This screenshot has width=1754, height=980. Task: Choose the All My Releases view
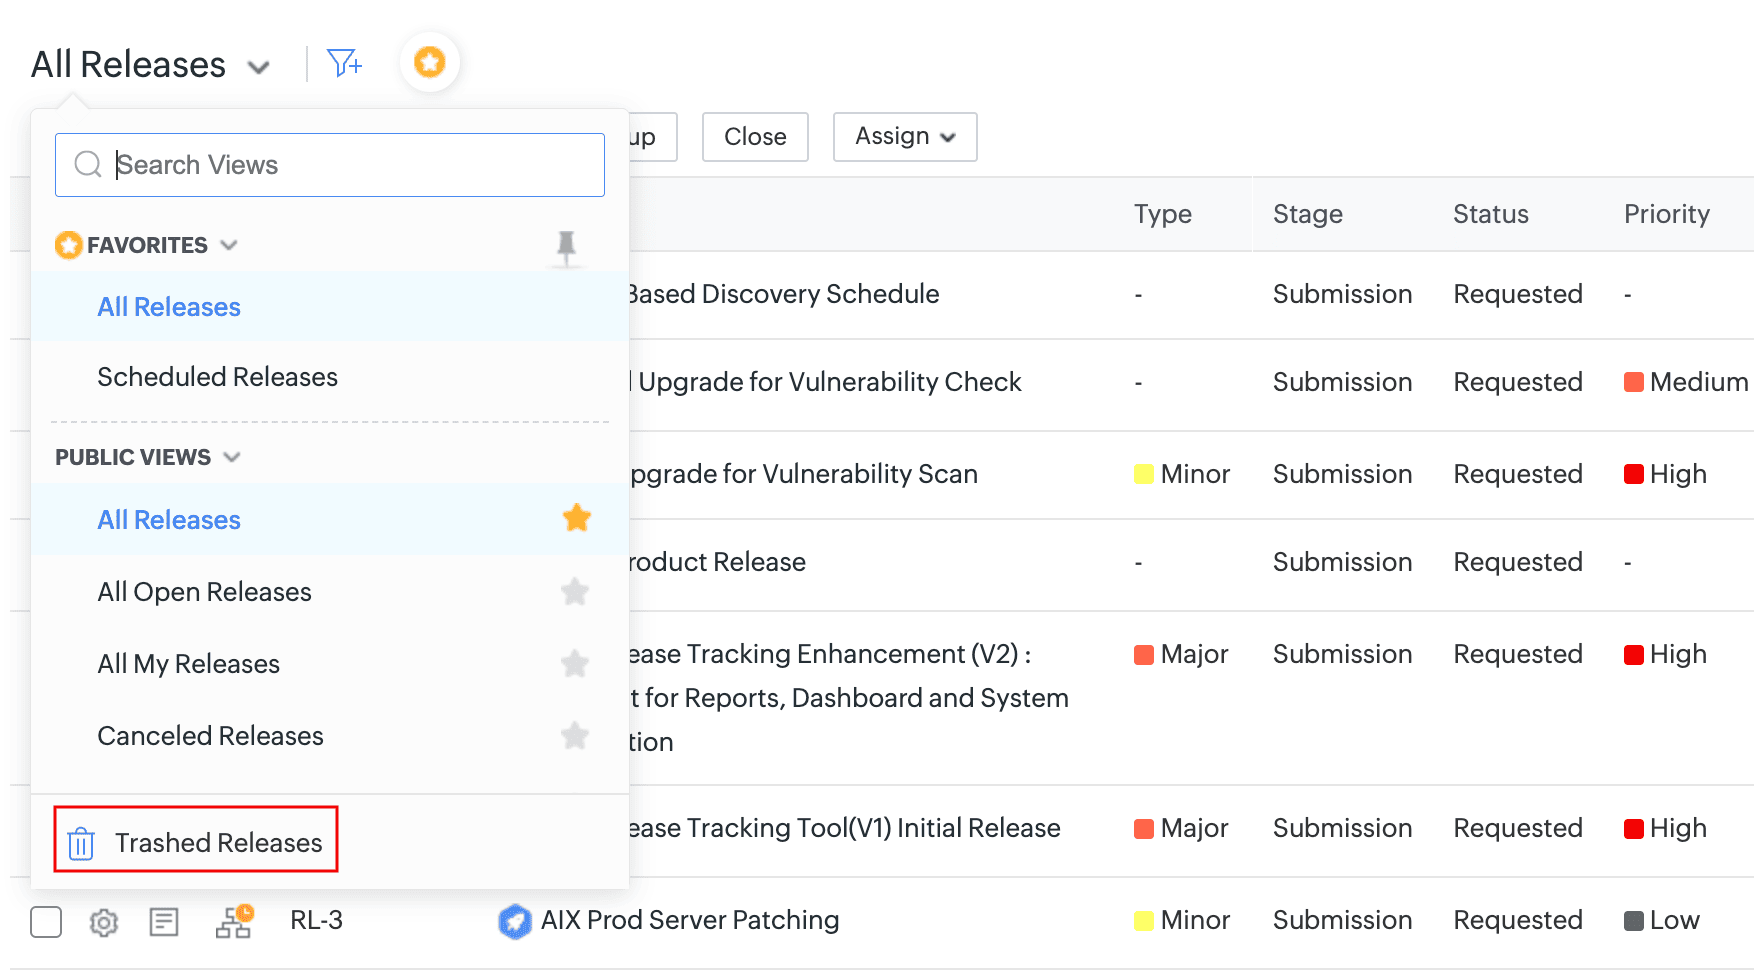point(188,664)
